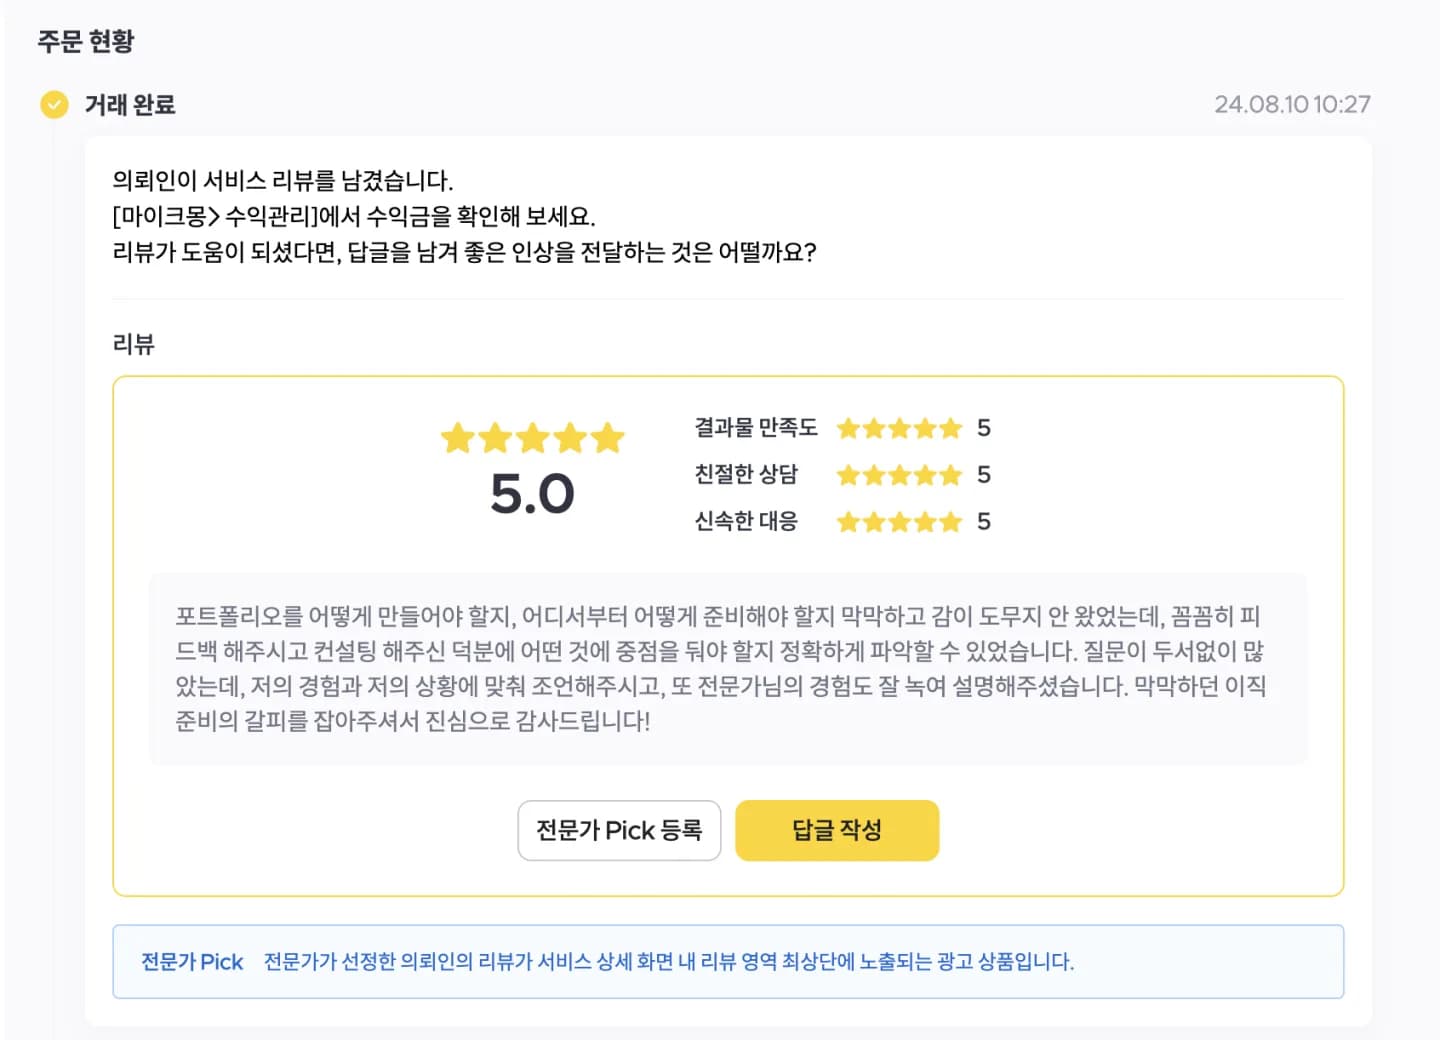The width and height of the screenshot is (1440, 1040).
Task: Click the 전문가 Pick 등록 button
Action: [x=619, y=830]
